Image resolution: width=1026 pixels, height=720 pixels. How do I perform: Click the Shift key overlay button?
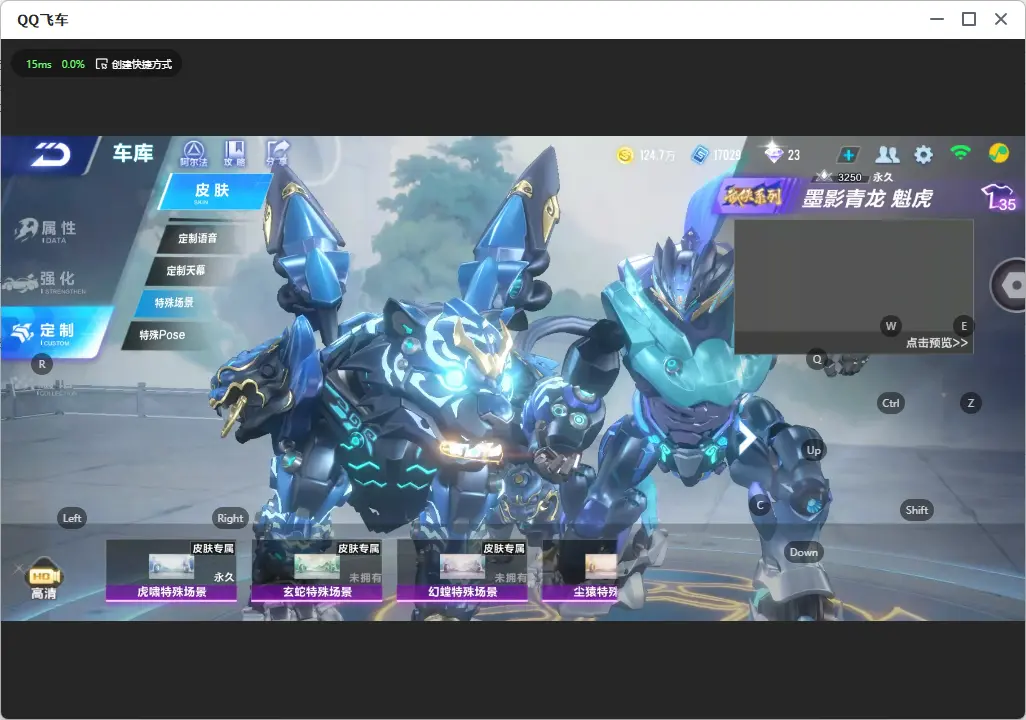click(917, 511)
